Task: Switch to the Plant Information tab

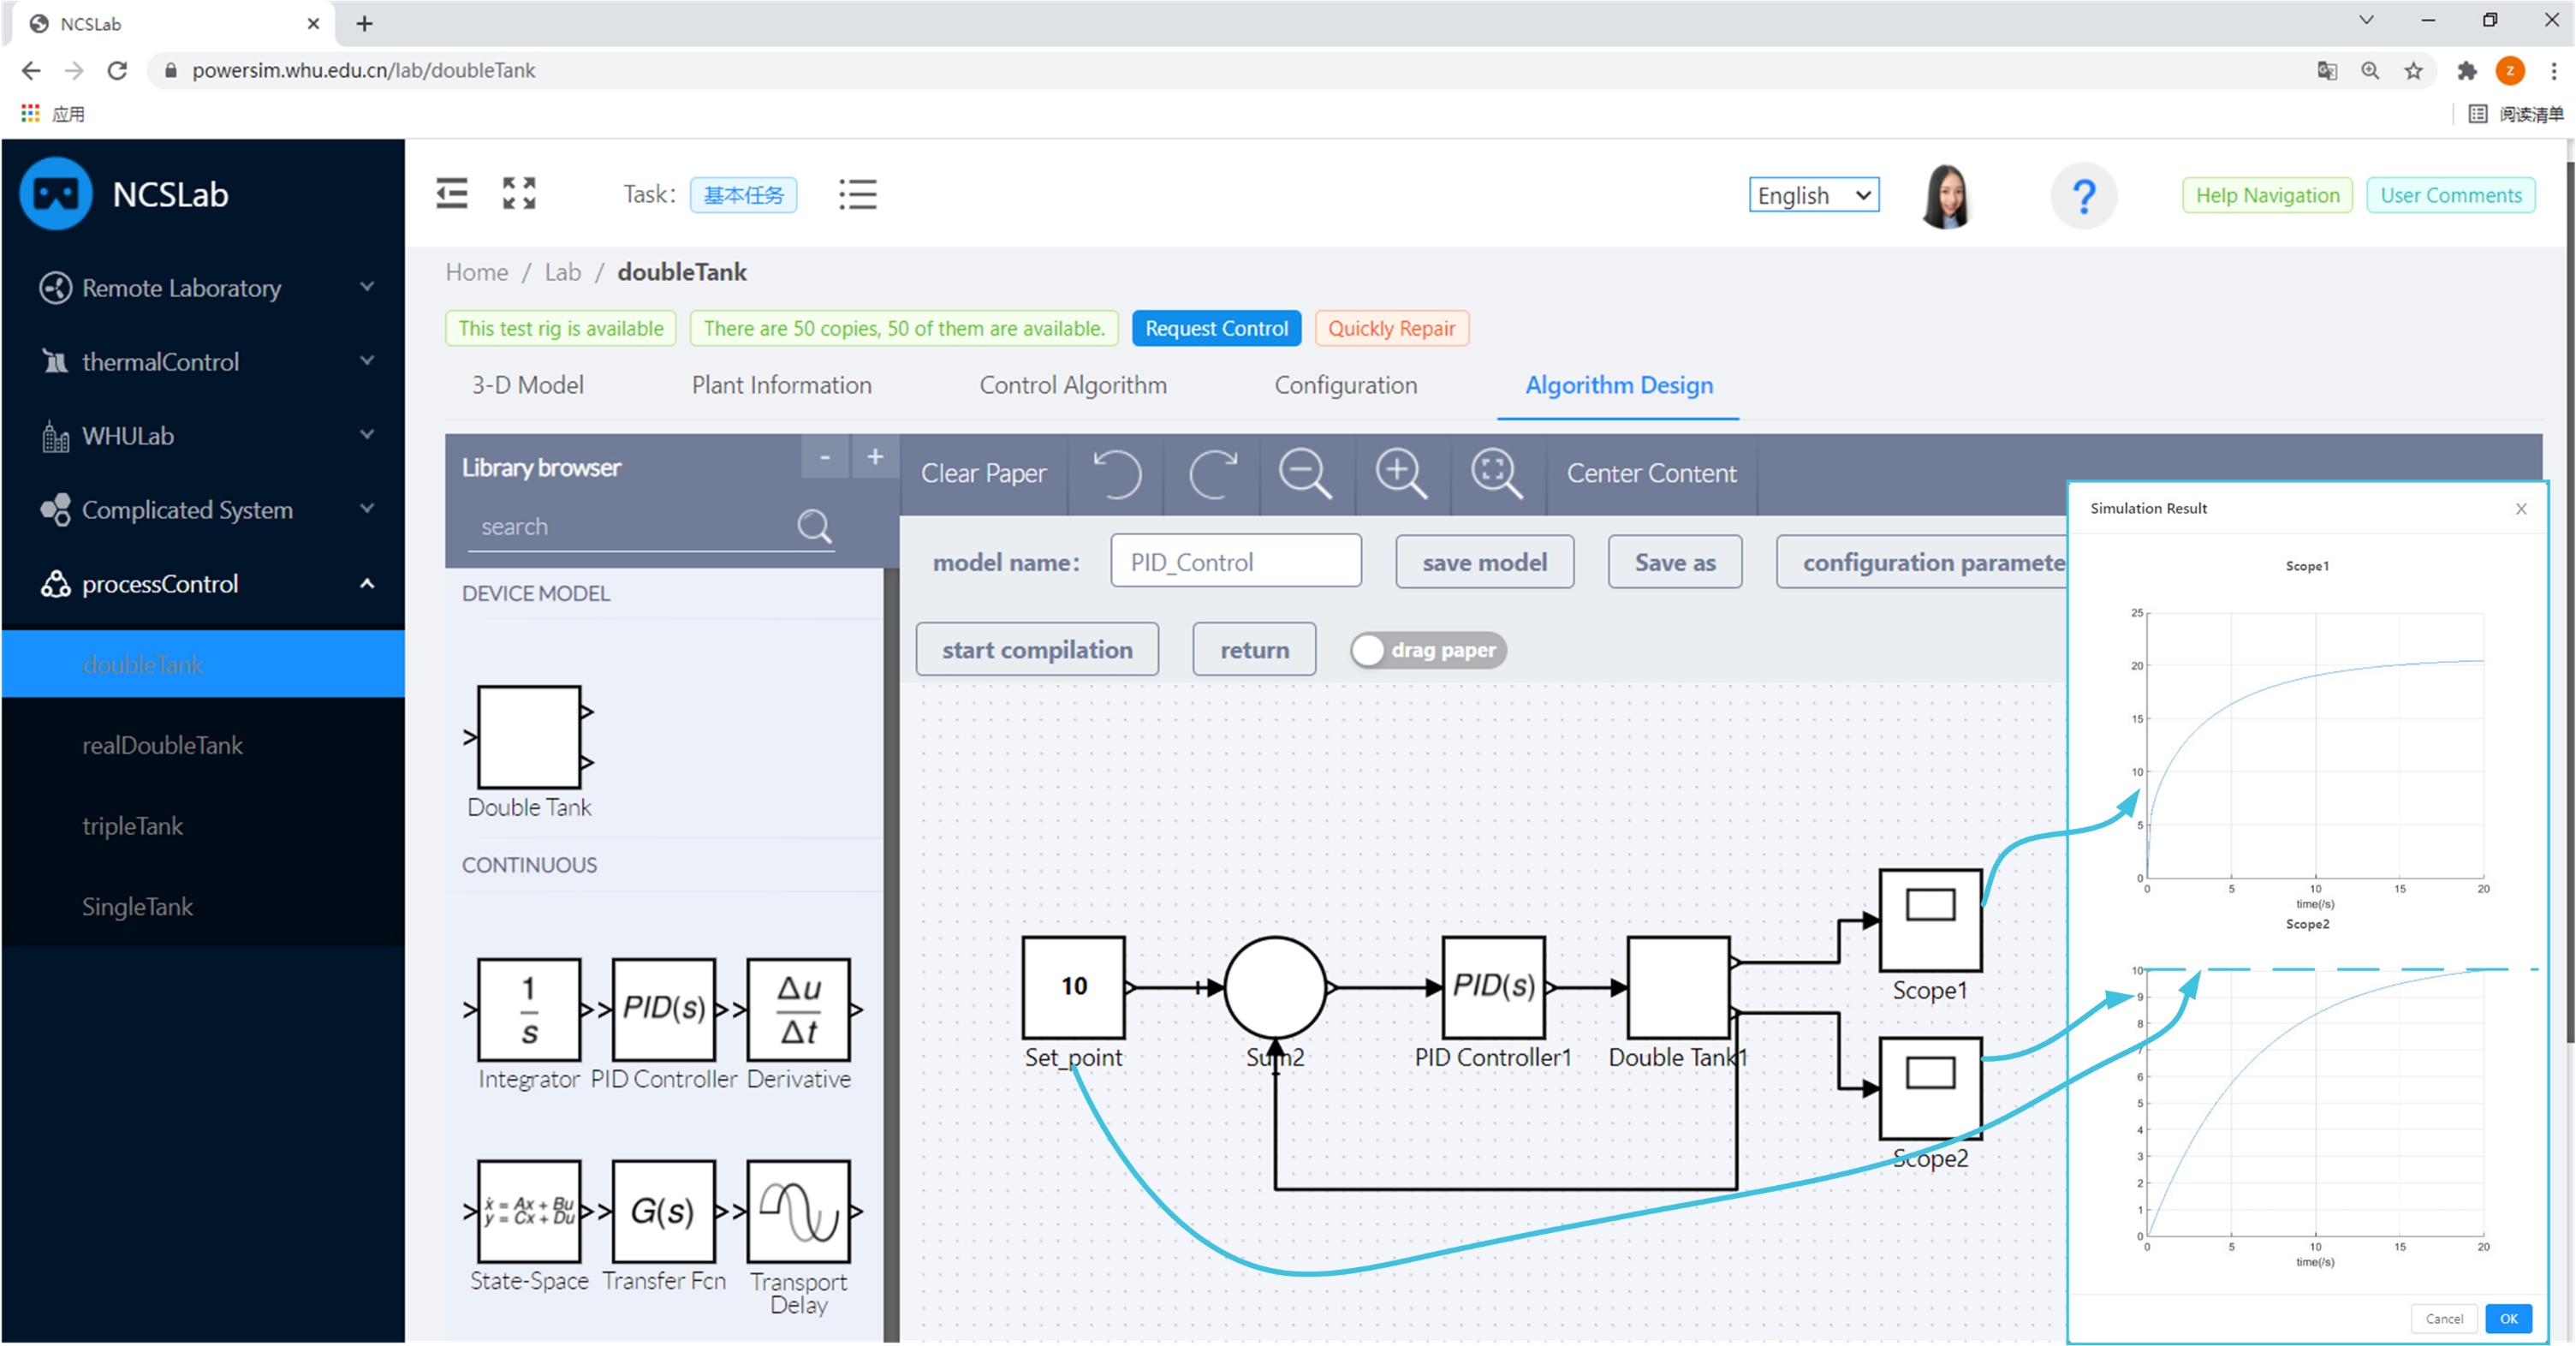Action: (x=781, y=385)
